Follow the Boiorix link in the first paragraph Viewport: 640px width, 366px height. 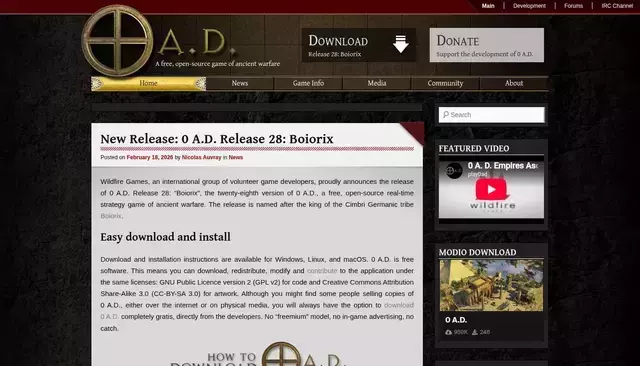111,216
